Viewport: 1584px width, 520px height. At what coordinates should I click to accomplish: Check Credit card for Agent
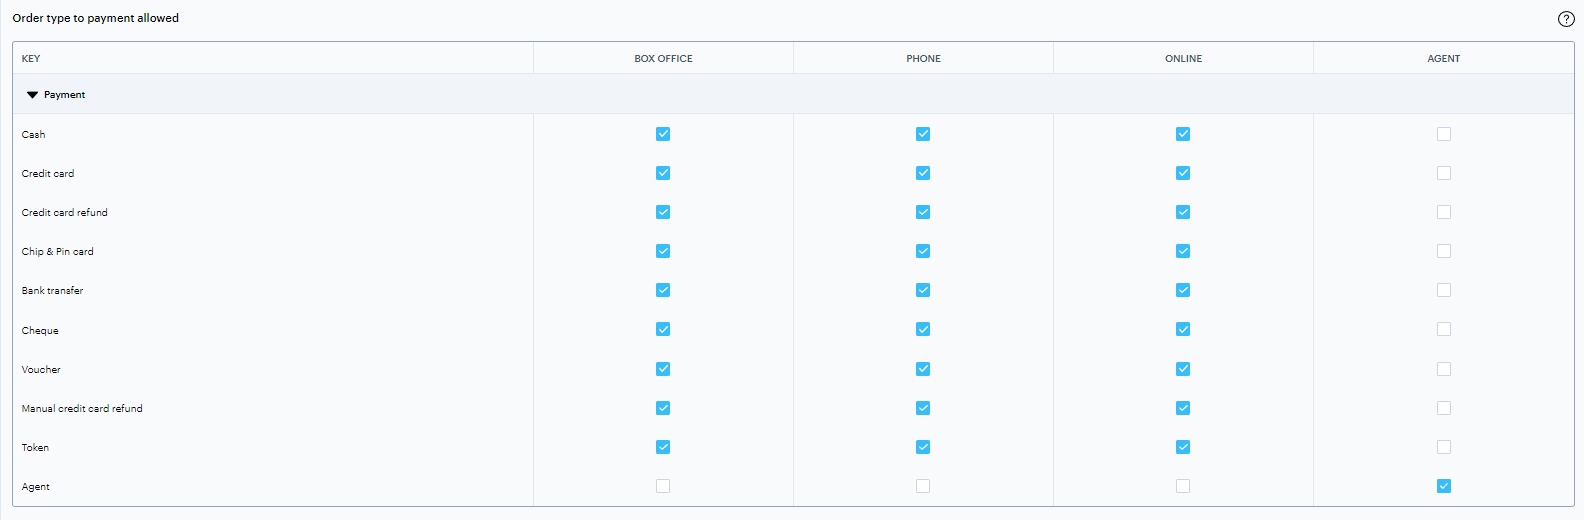[x=1444, y=173]
